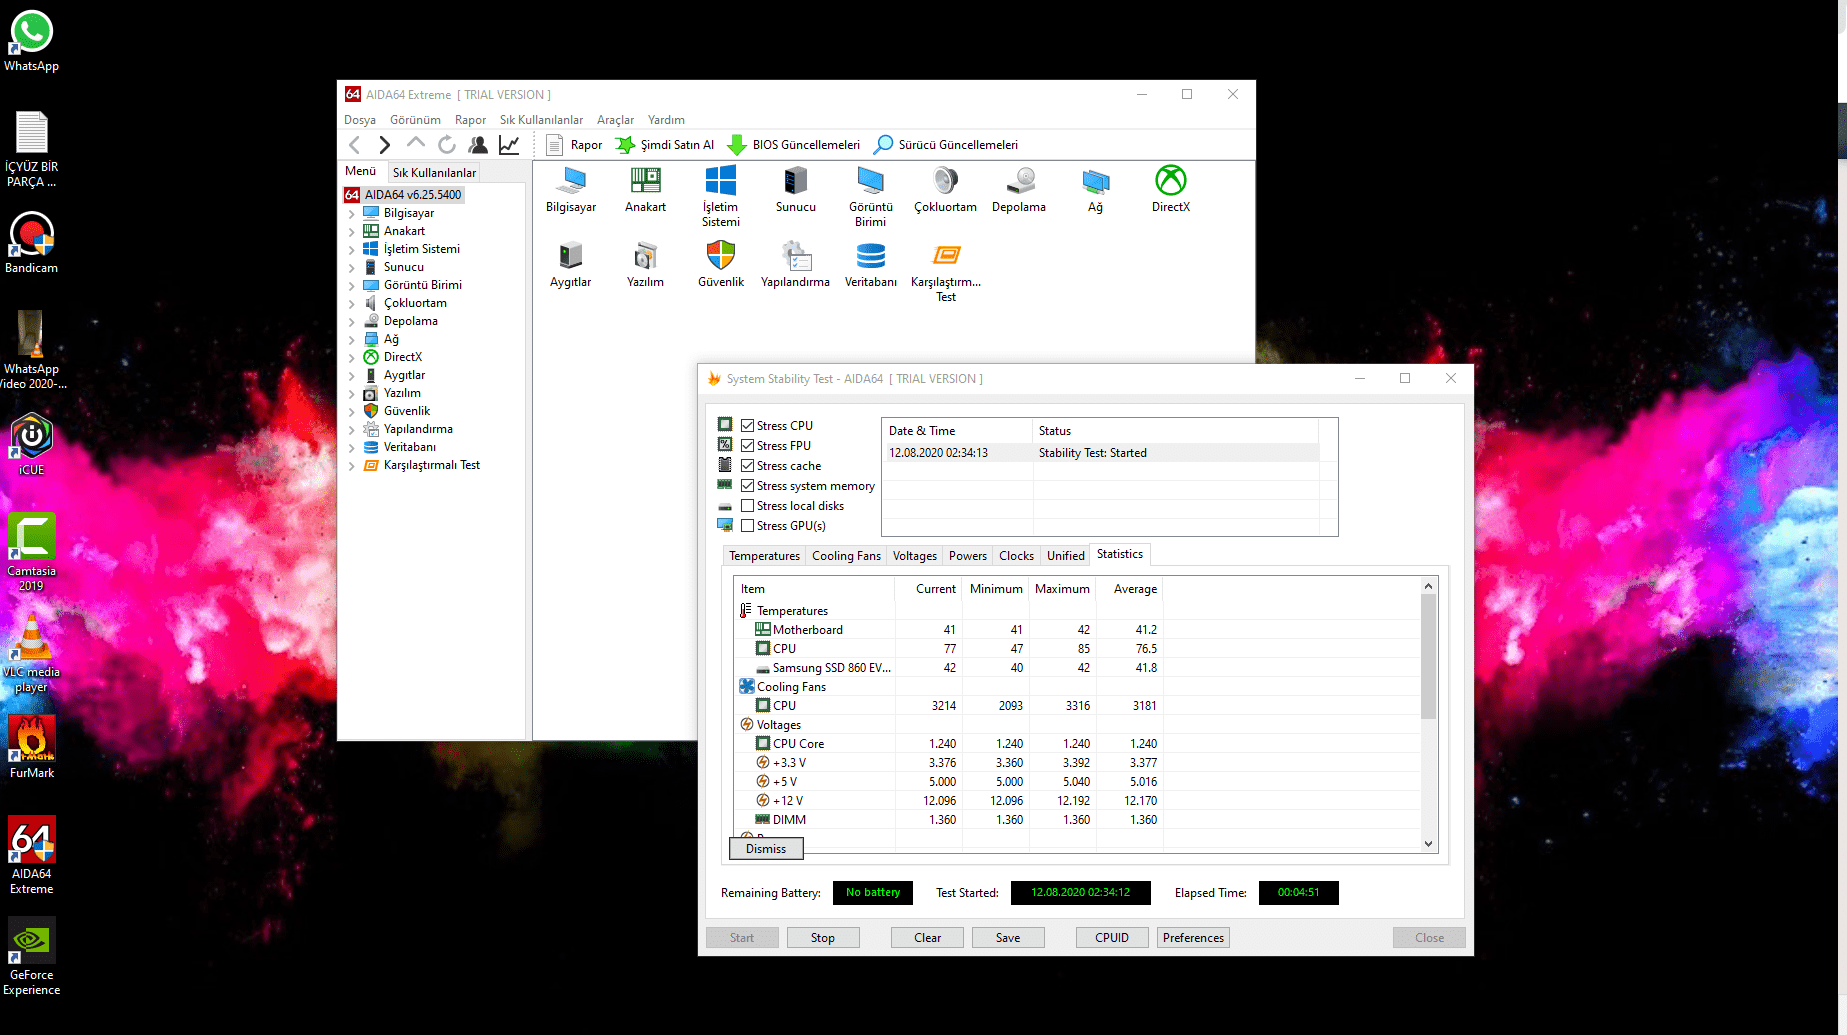Expand the Sunucu tree node
Image resolution: width=1847 pixels, height=1035 pixels.
click(351, 268)
